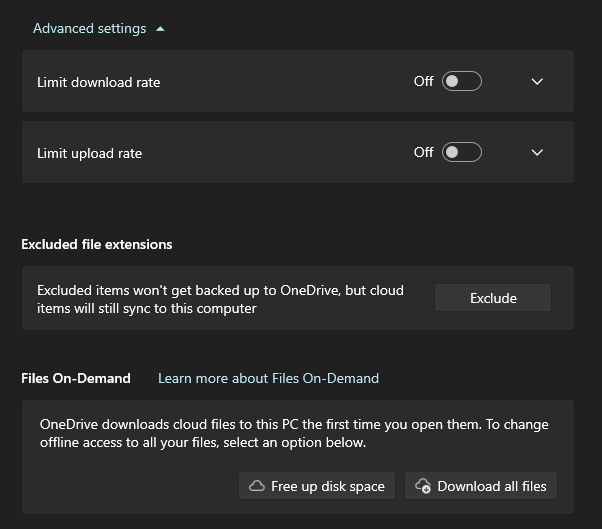
Task: Expand the Limit download rate chevron
Action: 537,82
